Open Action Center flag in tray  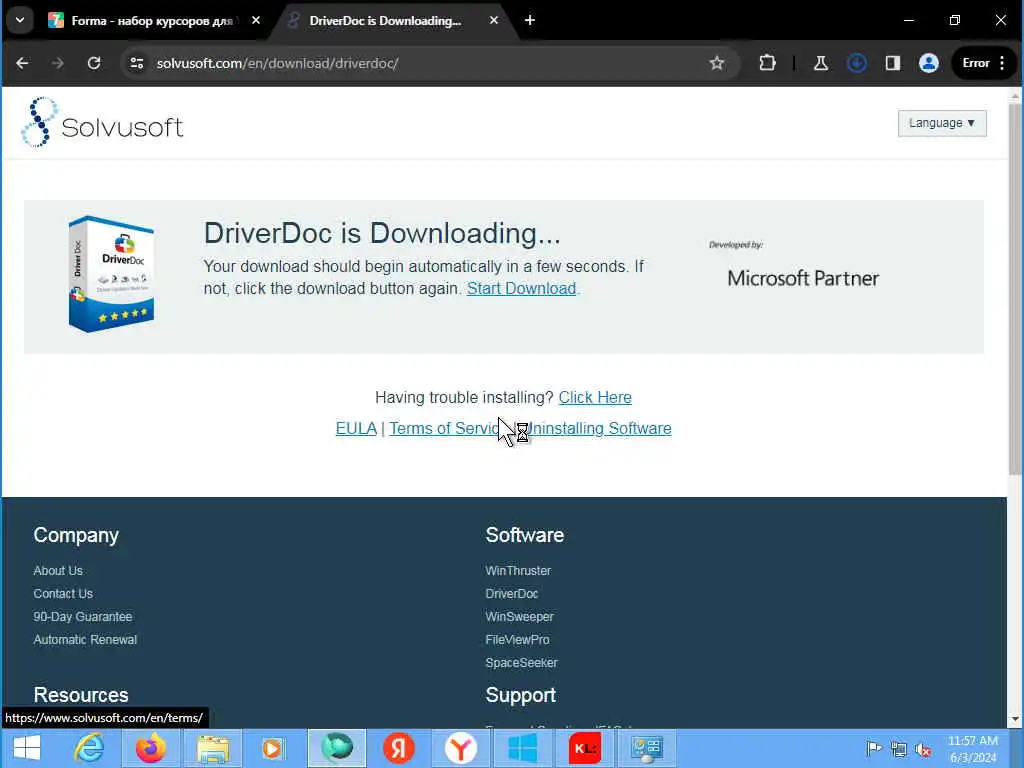click(x=874, y=748)
